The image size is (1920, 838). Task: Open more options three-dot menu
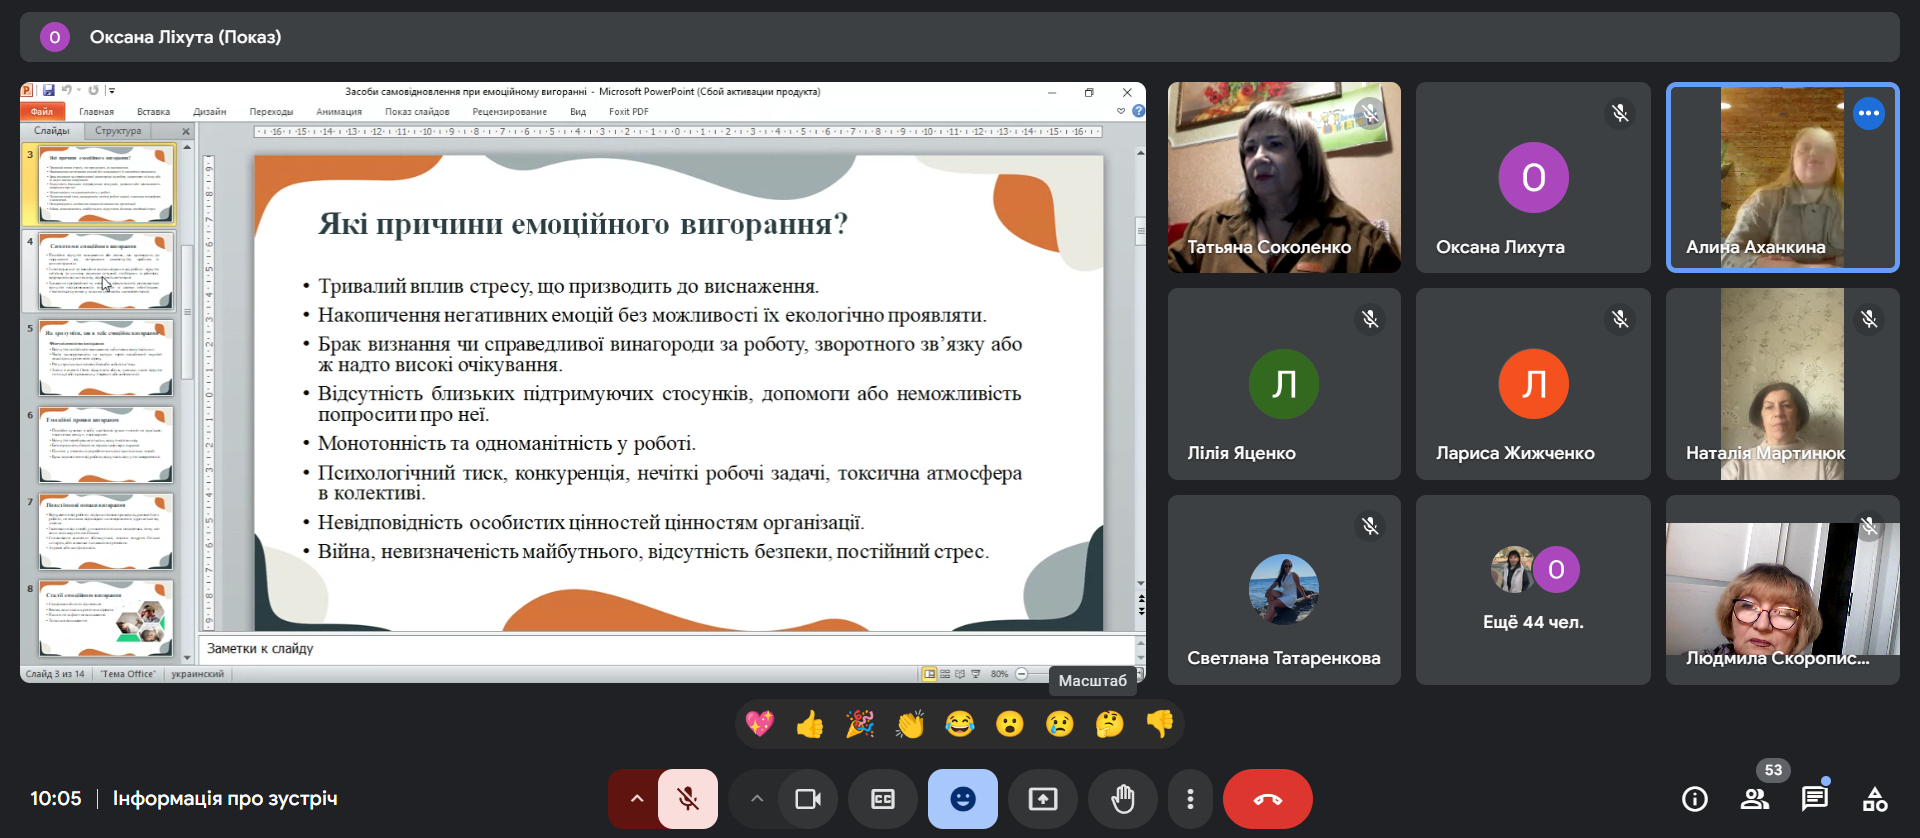point(1190,799)
